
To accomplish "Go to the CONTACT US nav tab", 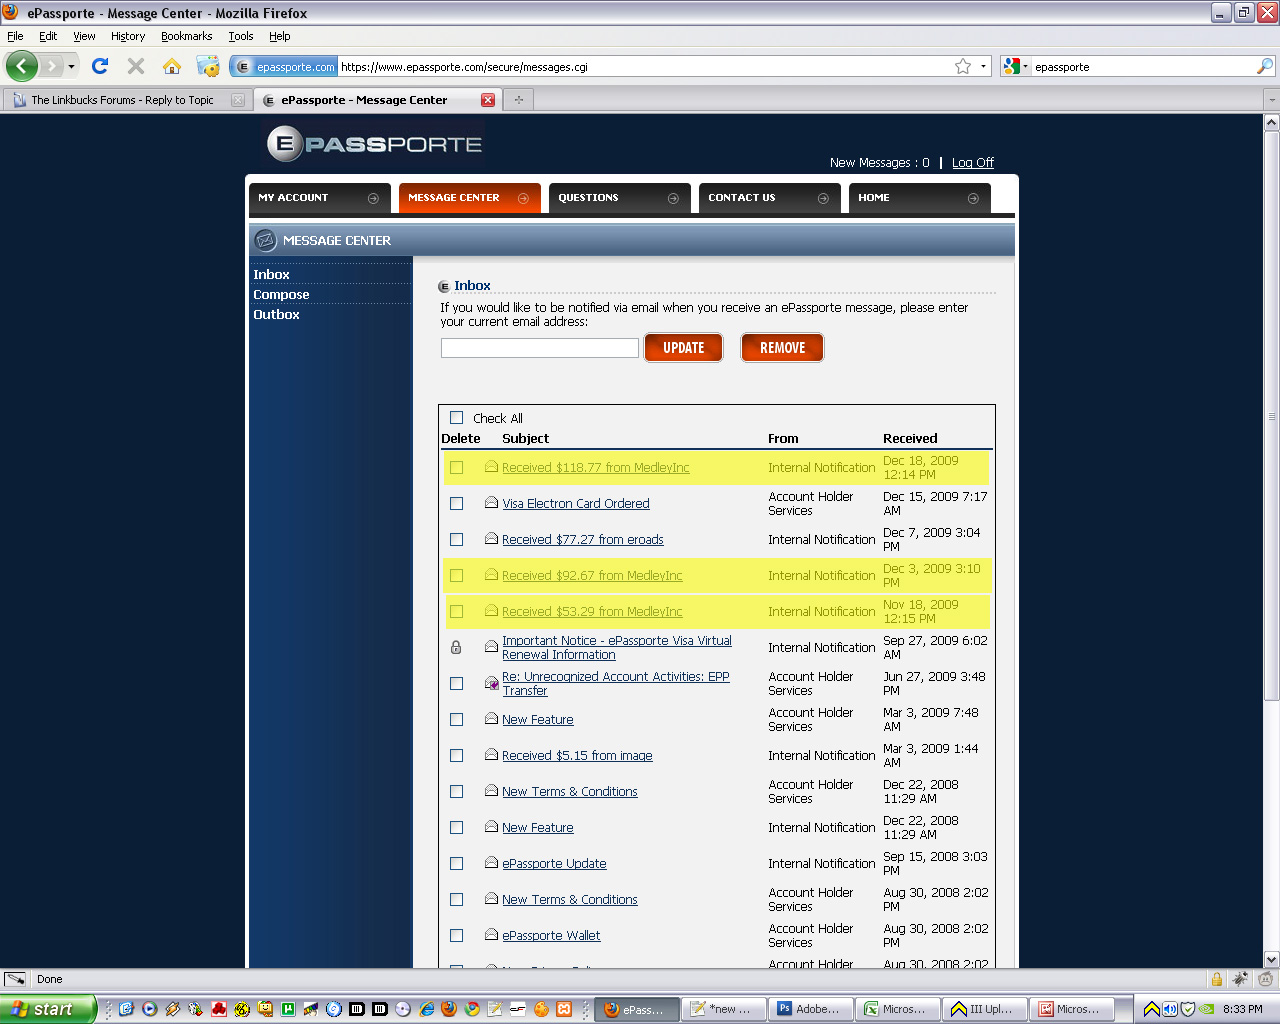I will 769,198.
